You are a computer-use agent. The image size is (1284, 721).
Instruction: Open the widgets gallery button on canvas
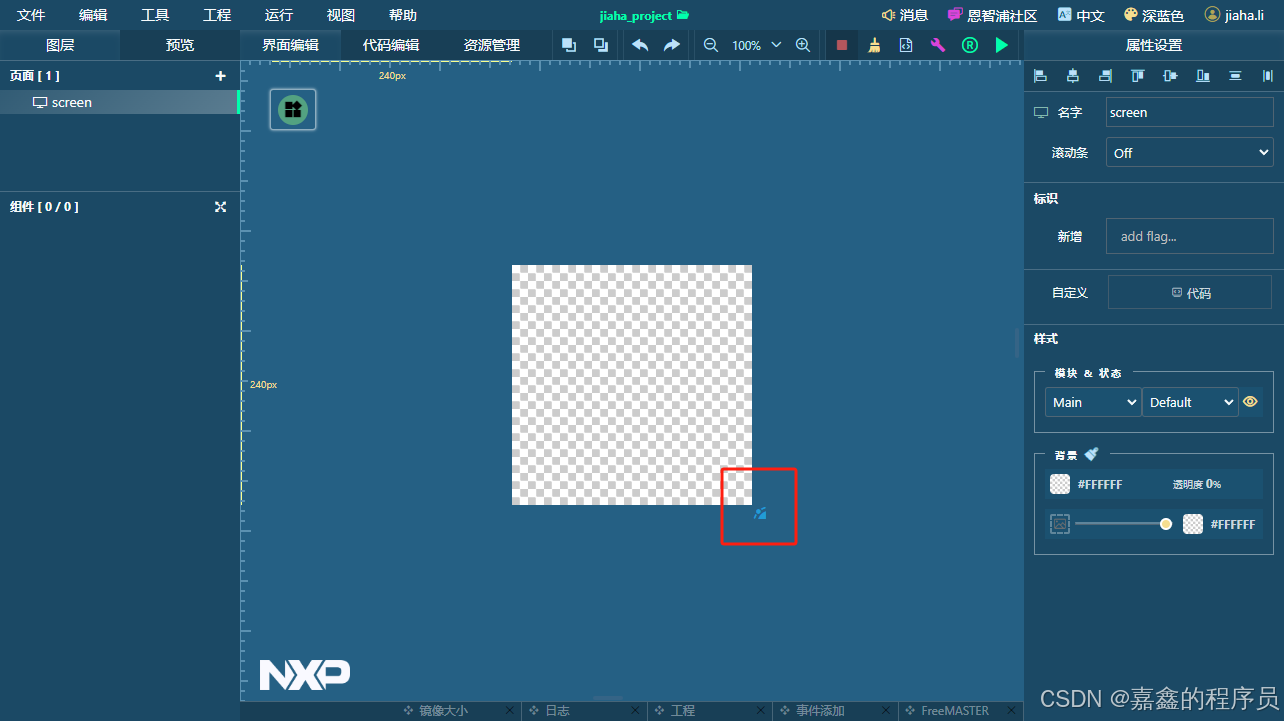pos(293,109)
